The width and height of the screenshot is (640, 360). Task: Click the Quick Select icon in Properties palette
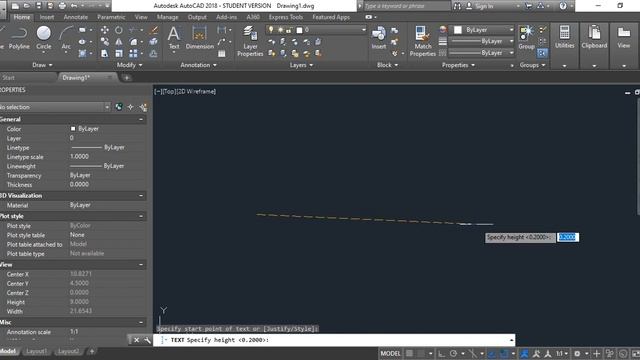tap(143, 107)
